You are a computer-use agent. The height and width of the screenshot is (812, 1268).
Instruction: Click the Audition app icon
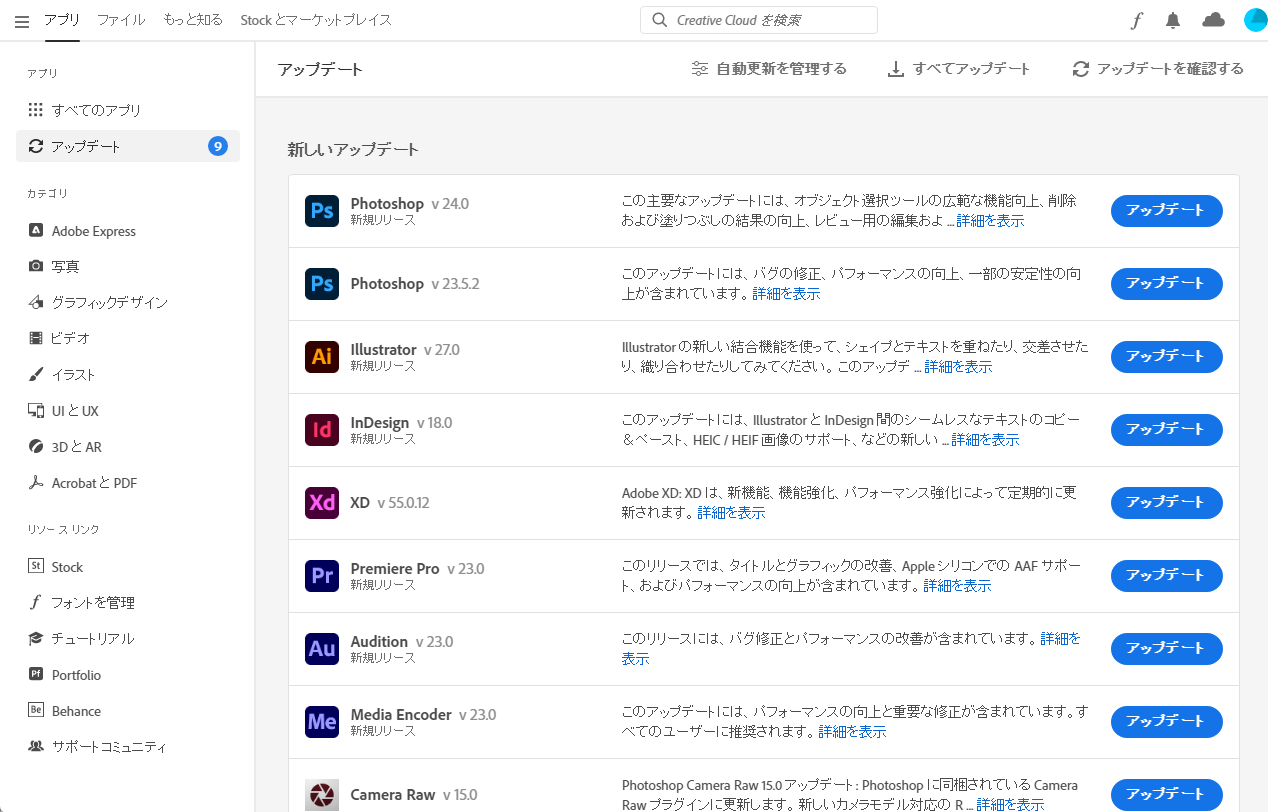tap(322, 649)
